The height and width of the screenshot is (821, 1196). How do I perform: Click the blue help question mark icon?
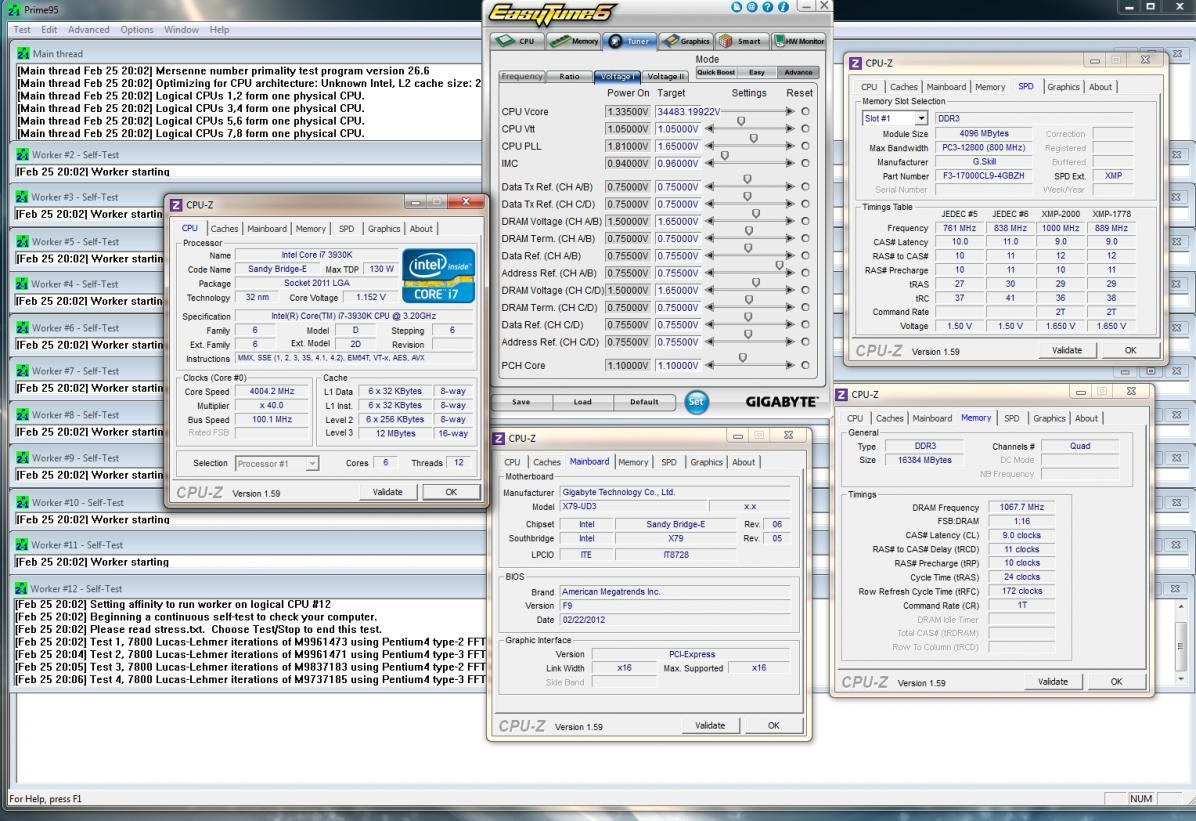768,7
